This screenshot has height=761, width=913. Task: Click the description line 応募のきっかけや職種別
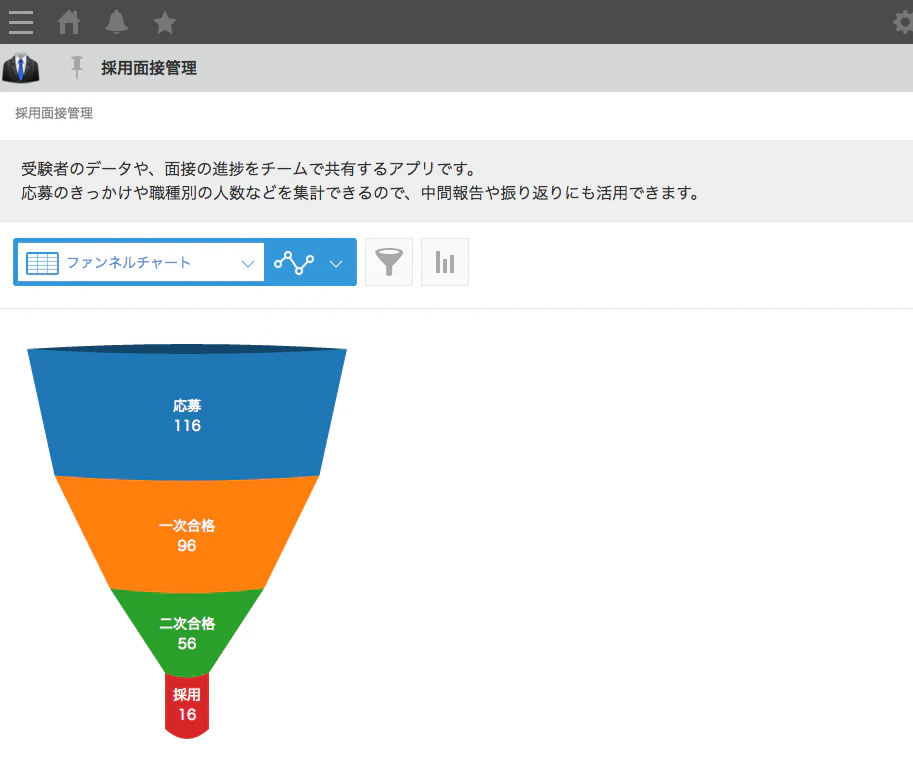(361, 193)
